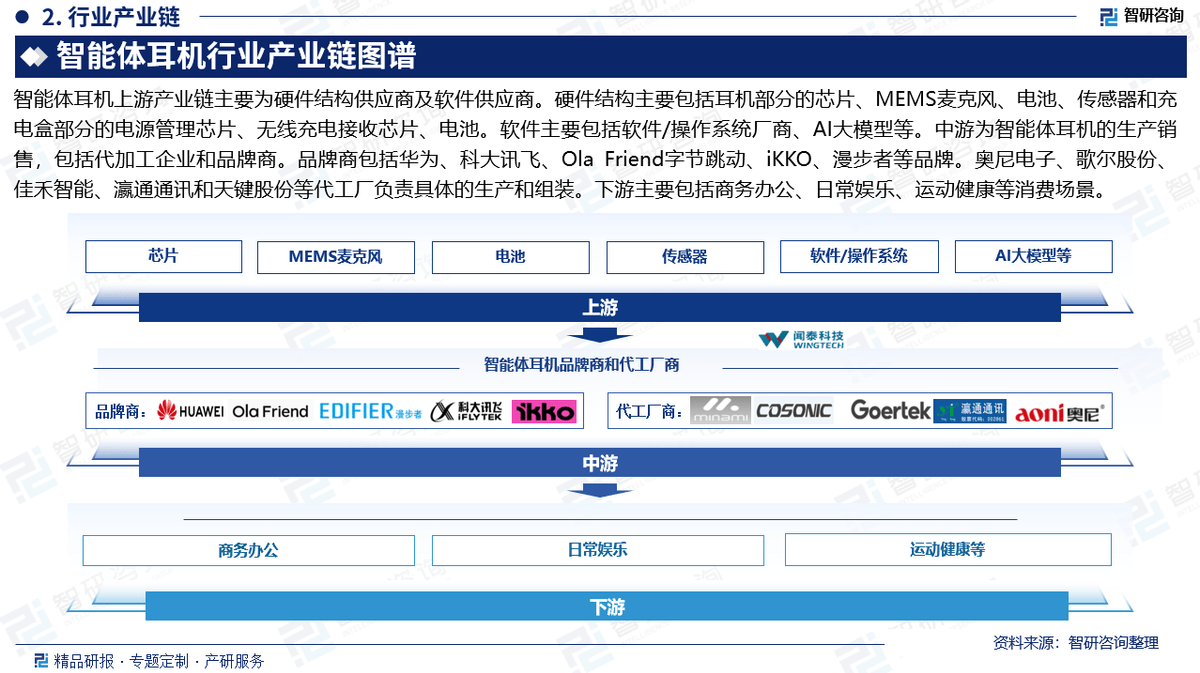Viewport: 1200px width, 673px height.
Task: Select the MEMS麦克风 box
Action: pyautogui.click(x=336, y=257)
